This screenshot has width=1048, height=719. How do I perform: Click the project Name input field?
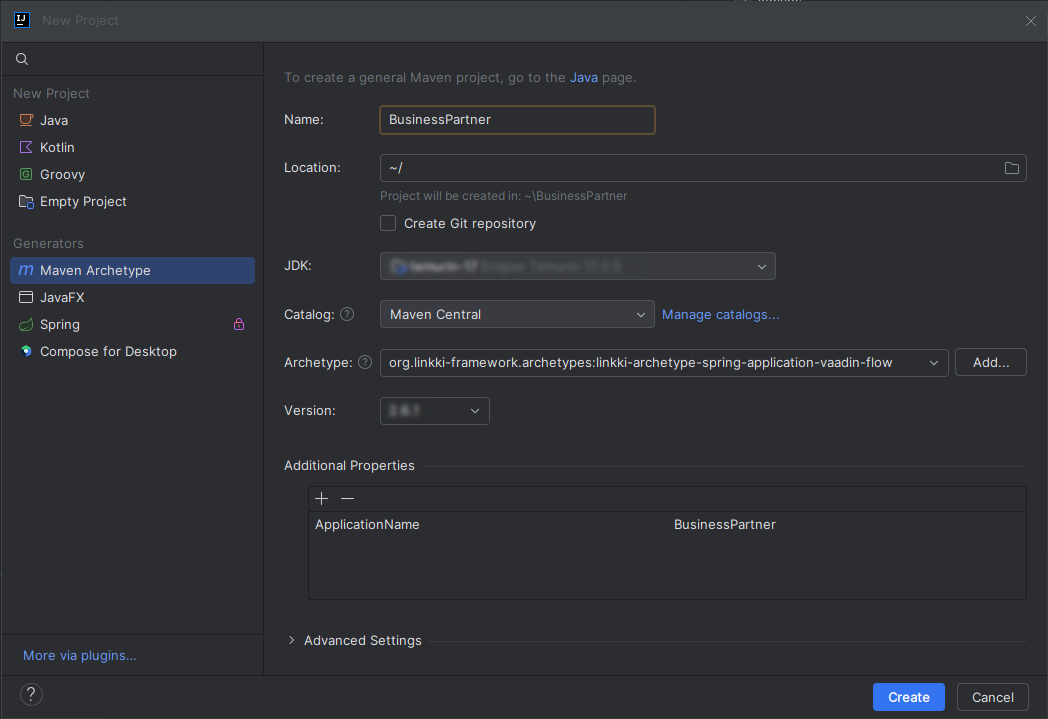point(517,119)
